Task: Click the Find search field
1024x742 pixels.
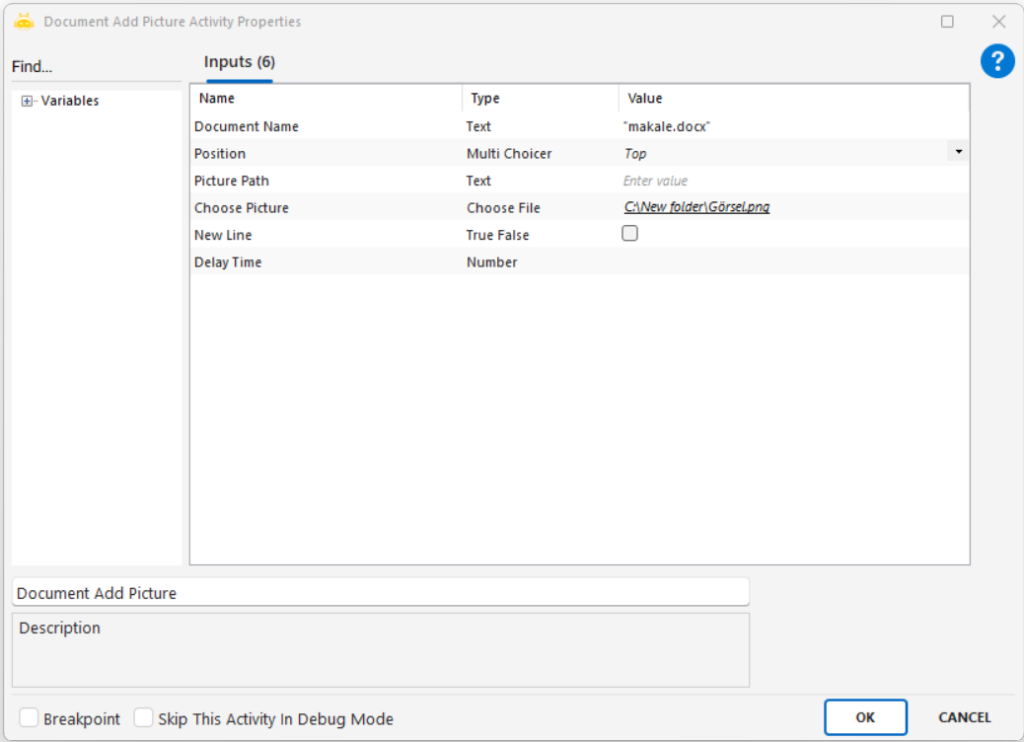Action: [95, 67]
